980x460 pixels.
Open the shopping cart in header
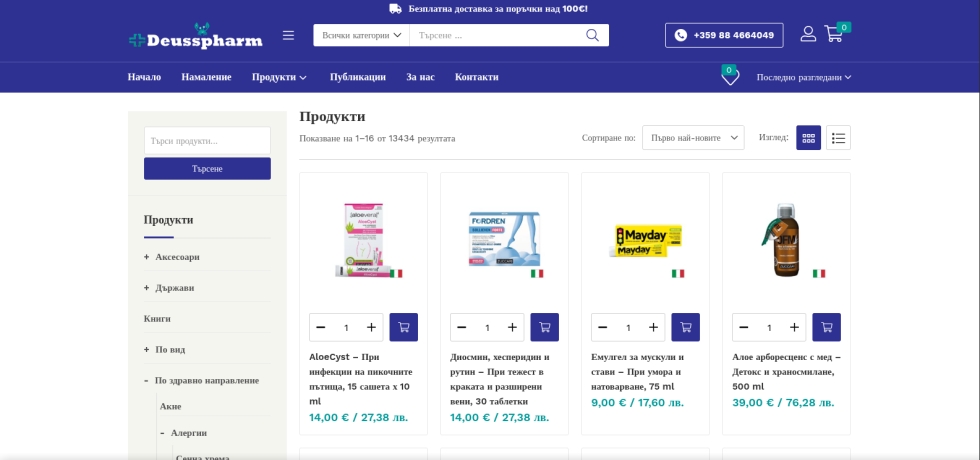pyautogui.click(x=834, y=34)
